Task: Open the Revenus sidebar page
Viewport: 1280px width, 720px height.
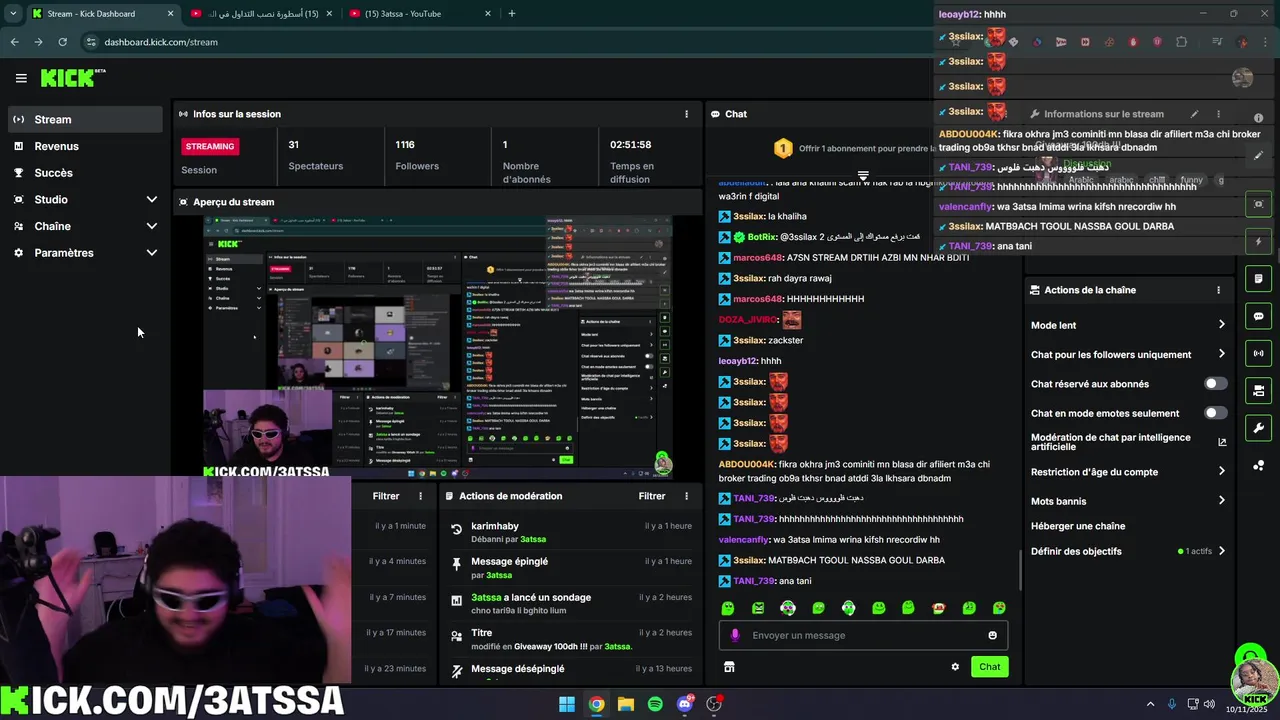Action: [x=84, y=146]
